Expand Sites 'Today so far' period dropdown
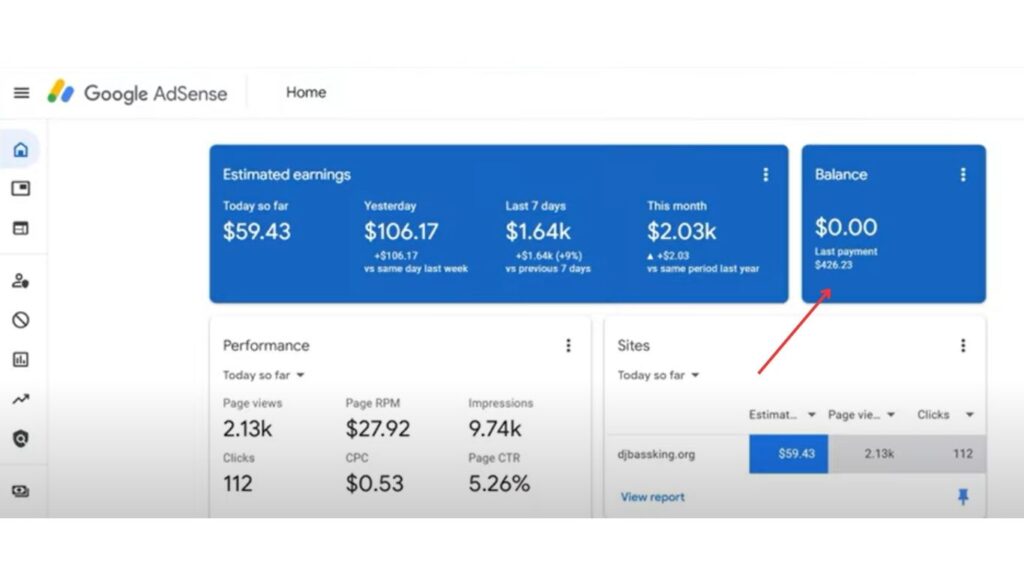1024x576 pixels. (x=658, y=375)
